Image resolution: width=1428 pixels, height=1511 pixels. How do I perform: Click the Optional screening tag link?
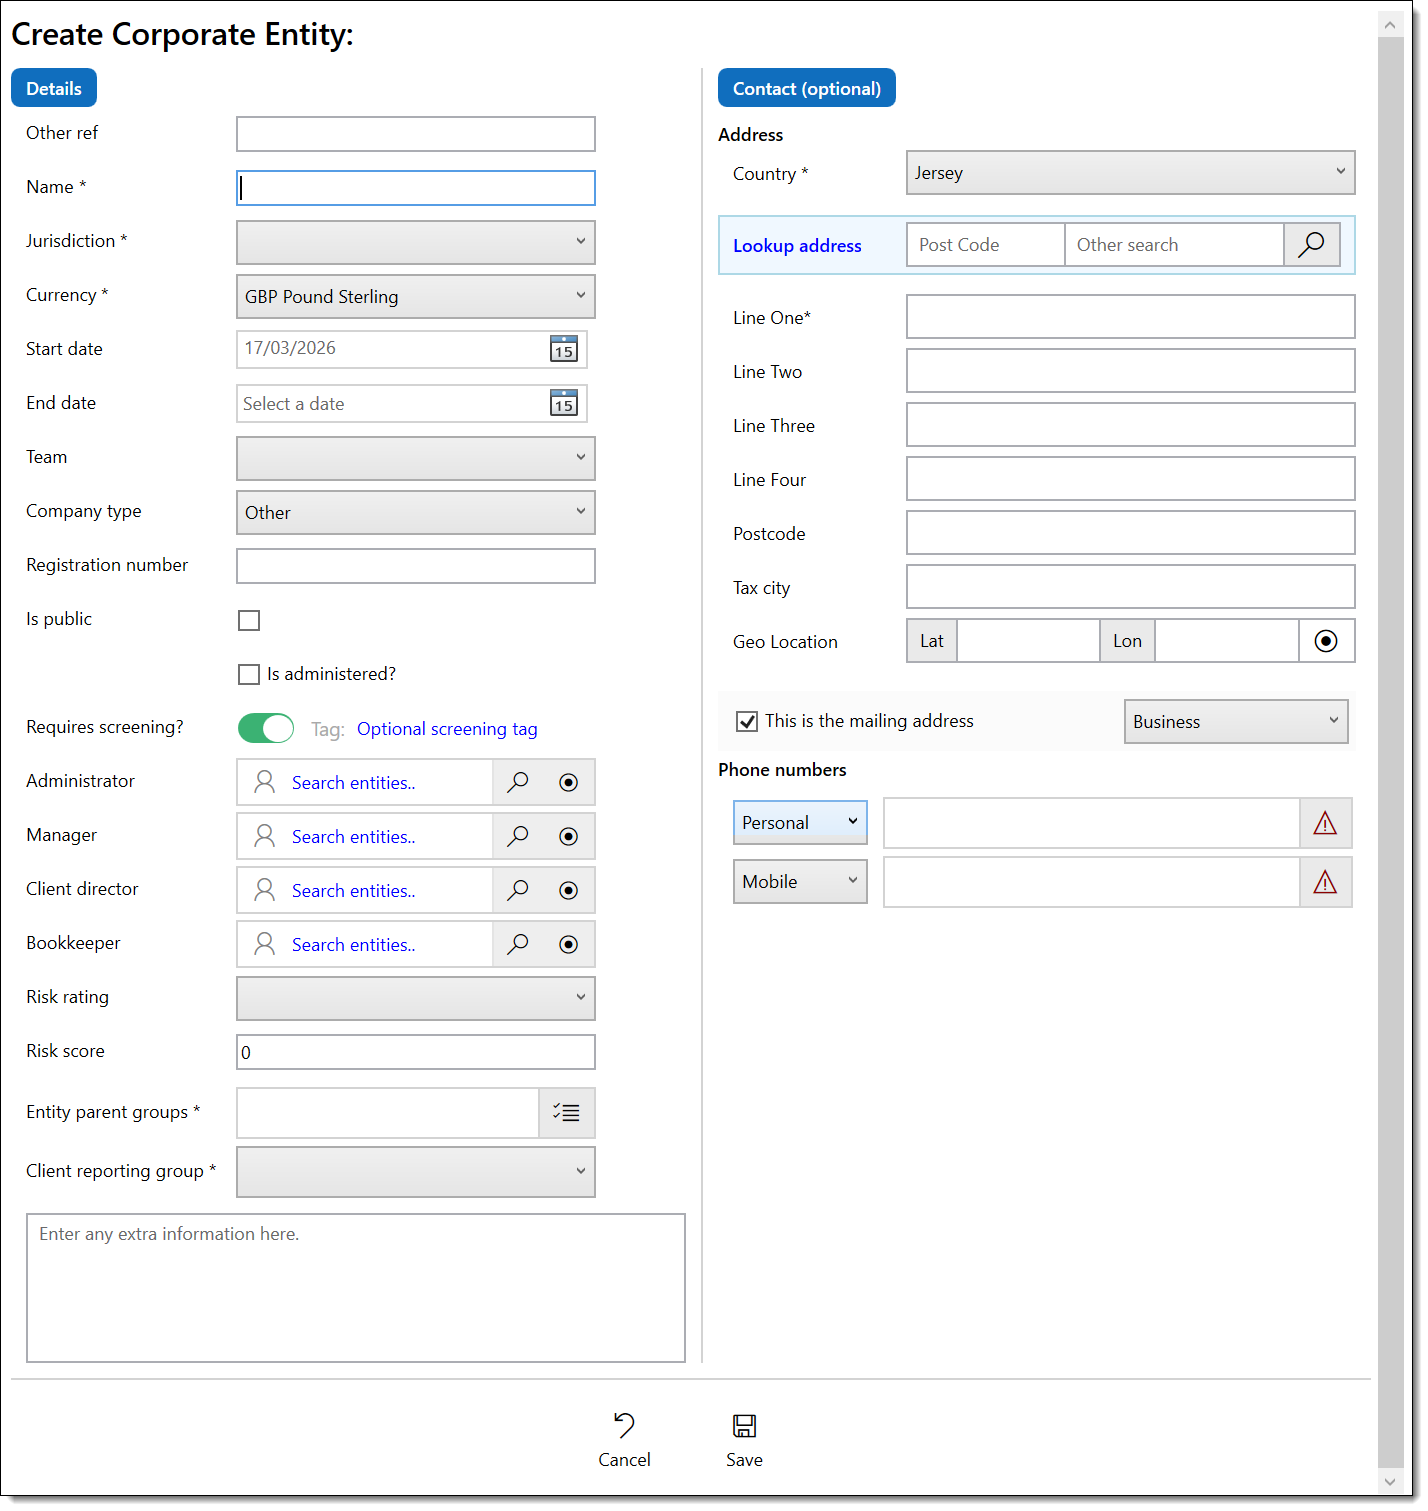click(447, 729)
